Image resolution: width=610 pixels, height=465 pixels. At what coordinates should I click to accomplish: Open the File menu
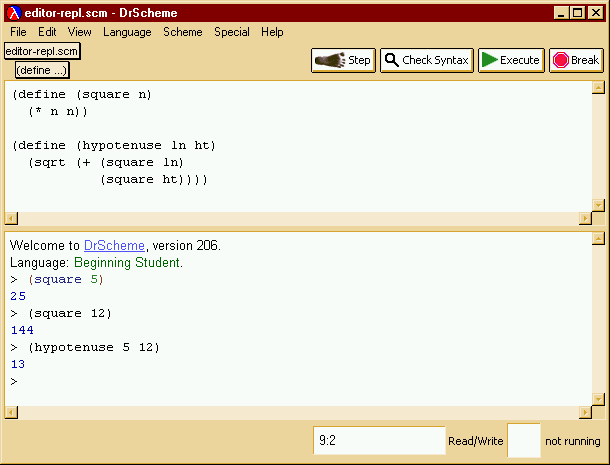tap(18, 32)
